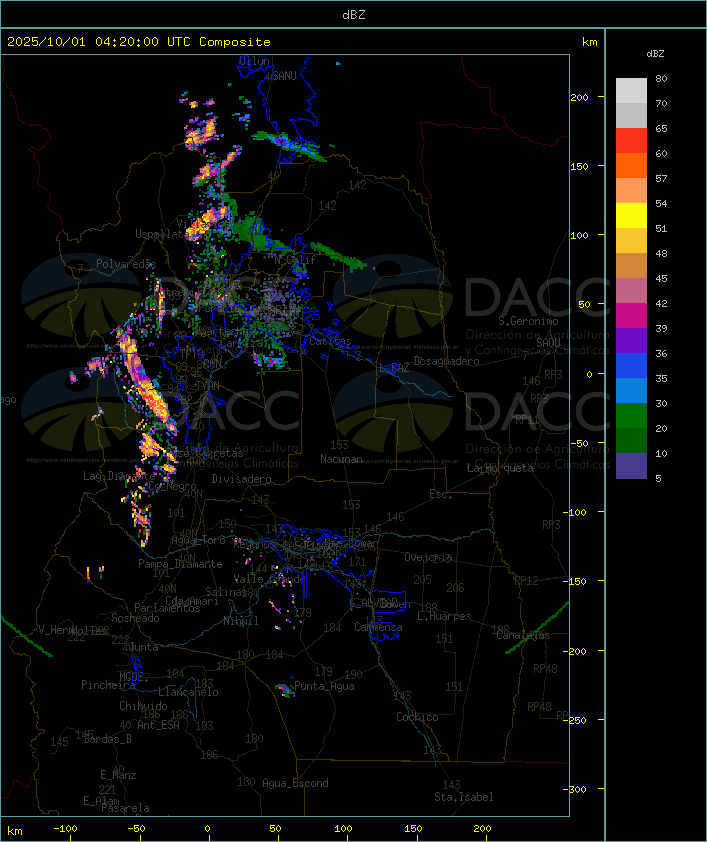Click the Pincheira place label
707x842 pixels.
[108, 685]
